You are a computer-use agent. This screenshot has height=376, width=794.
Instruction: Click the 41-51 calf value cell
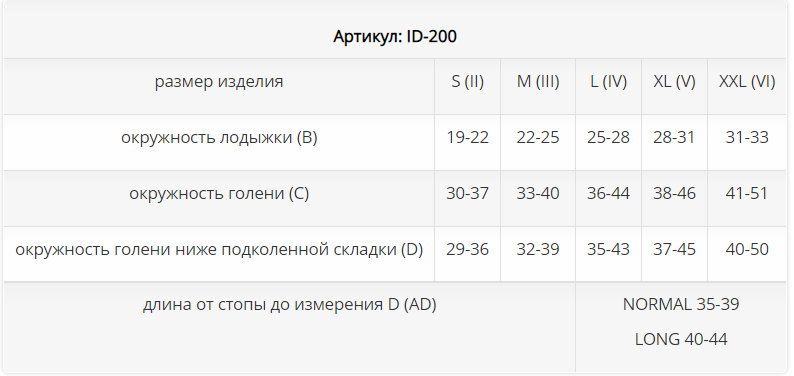pos(747,193)
